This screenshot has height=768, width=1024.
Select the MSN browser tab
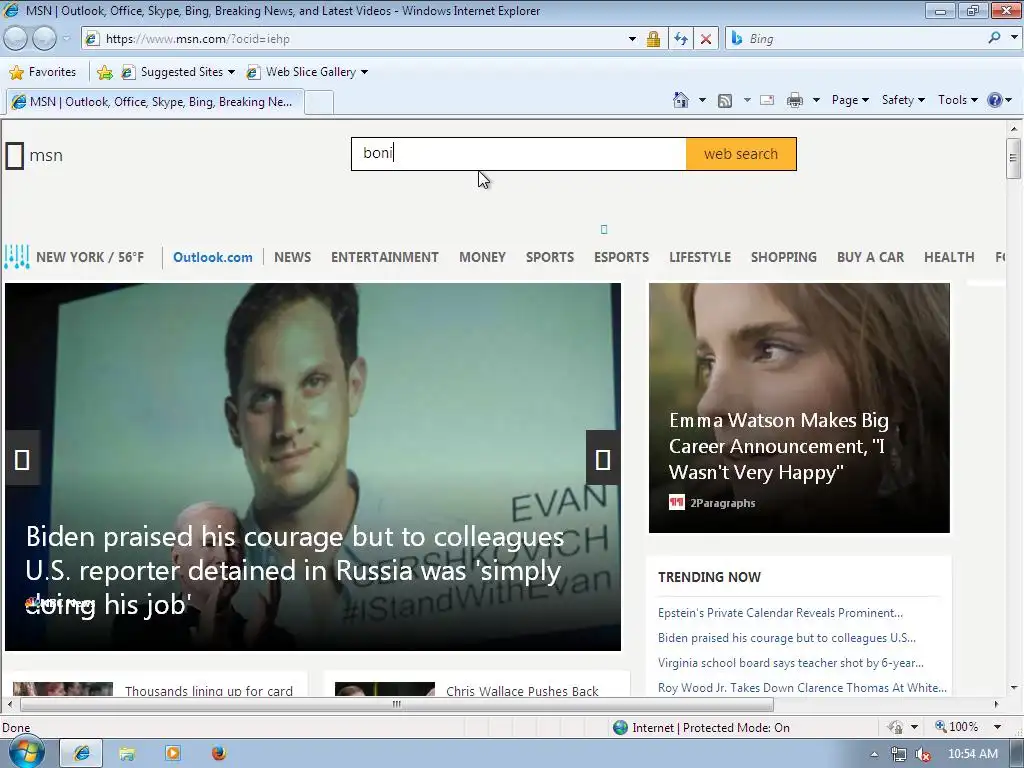(x=154, y=102)
